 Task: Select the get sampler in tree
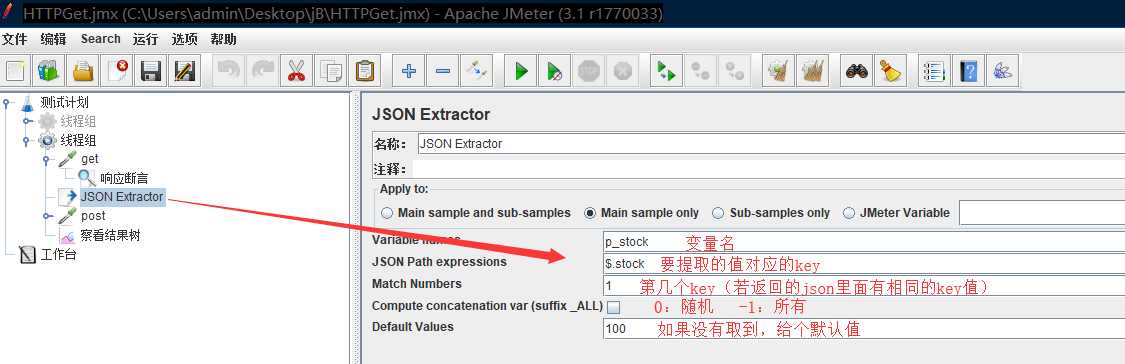pyautogui.click(x=90, y=159)
